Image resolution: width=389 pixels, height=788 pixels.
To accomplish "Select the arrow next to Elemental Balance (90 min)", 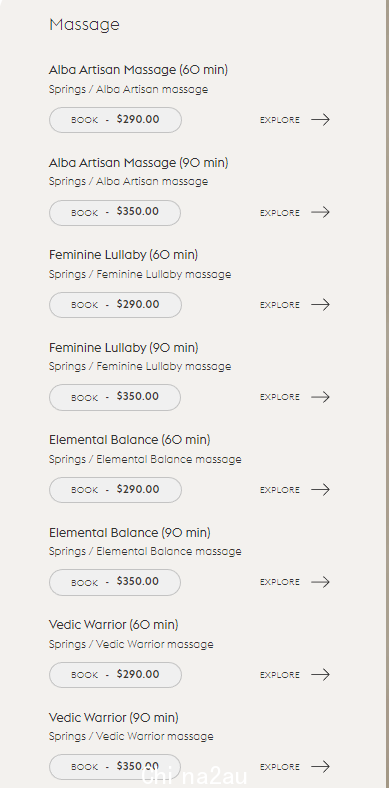I will tap(320, 582).
